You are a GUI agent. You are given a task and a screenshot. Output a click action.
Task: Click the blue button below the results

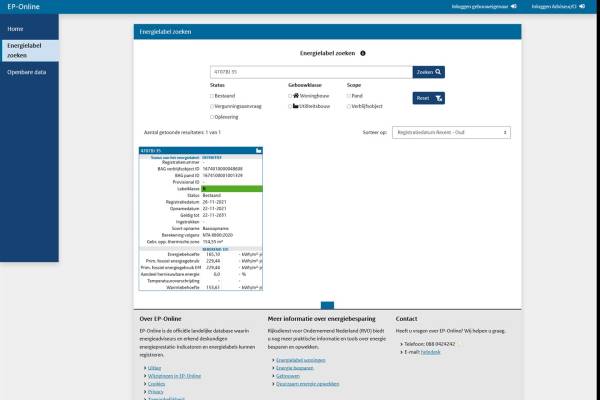pos(327,305)
